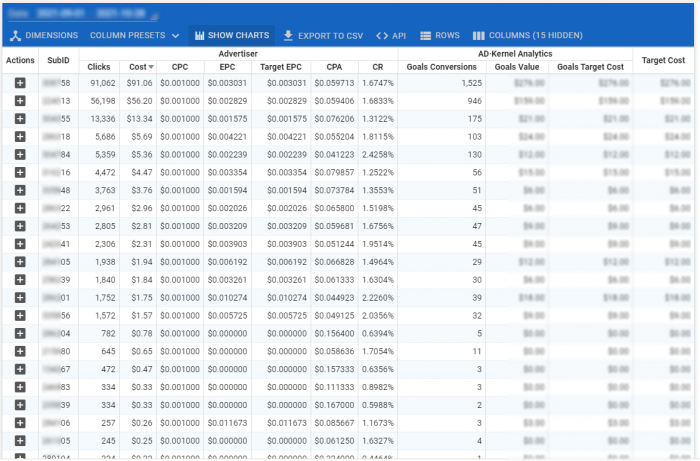Sort by CPA column header

pos(334,67)
